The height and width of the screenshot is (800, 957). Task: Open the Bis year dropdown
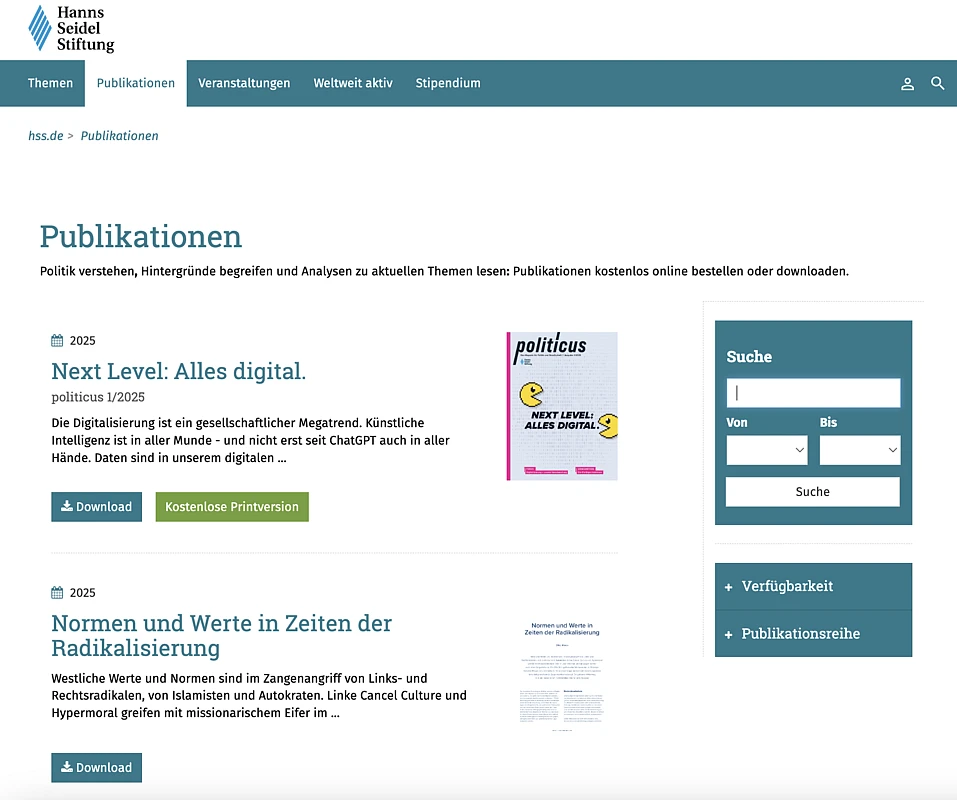(859, 450)
